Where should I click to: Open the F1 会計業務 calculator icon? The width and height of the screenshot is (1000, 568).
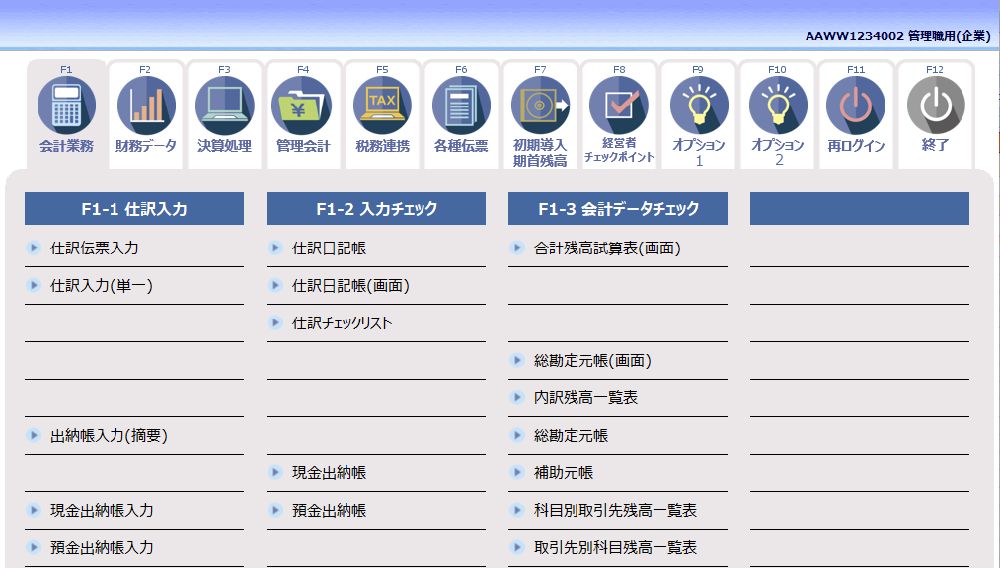coord(66,105)
